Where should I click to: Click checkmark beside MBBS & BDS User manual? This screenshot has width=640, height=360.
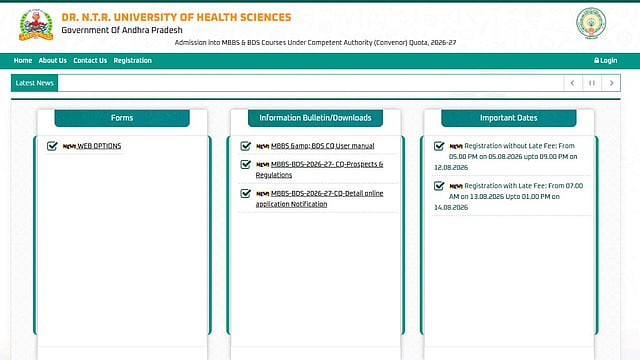[245, 146]
